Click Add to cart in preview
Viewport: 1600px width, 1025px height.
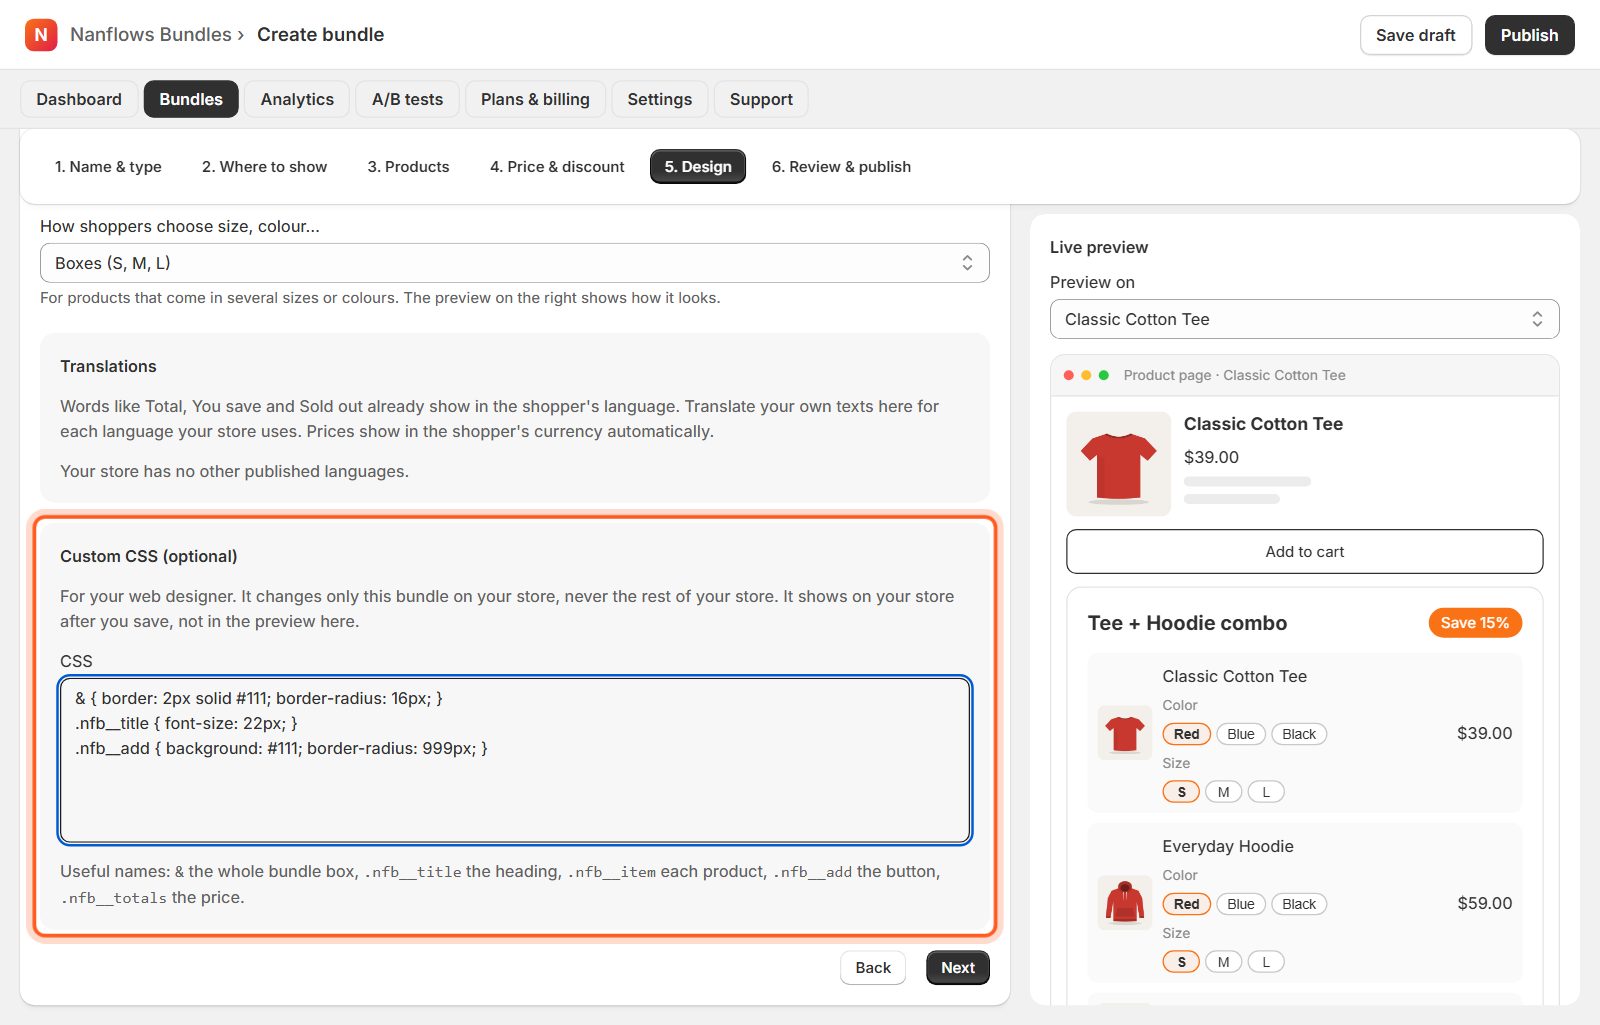pyautogui.click(x=1305, y=552)
